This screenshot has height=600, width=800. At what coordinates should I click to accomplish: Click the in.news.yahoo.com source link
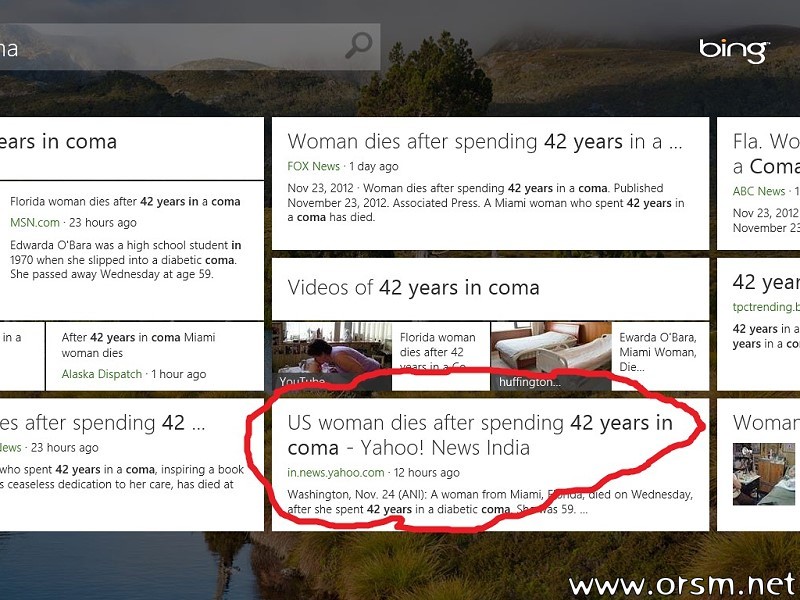coord(336,472)
